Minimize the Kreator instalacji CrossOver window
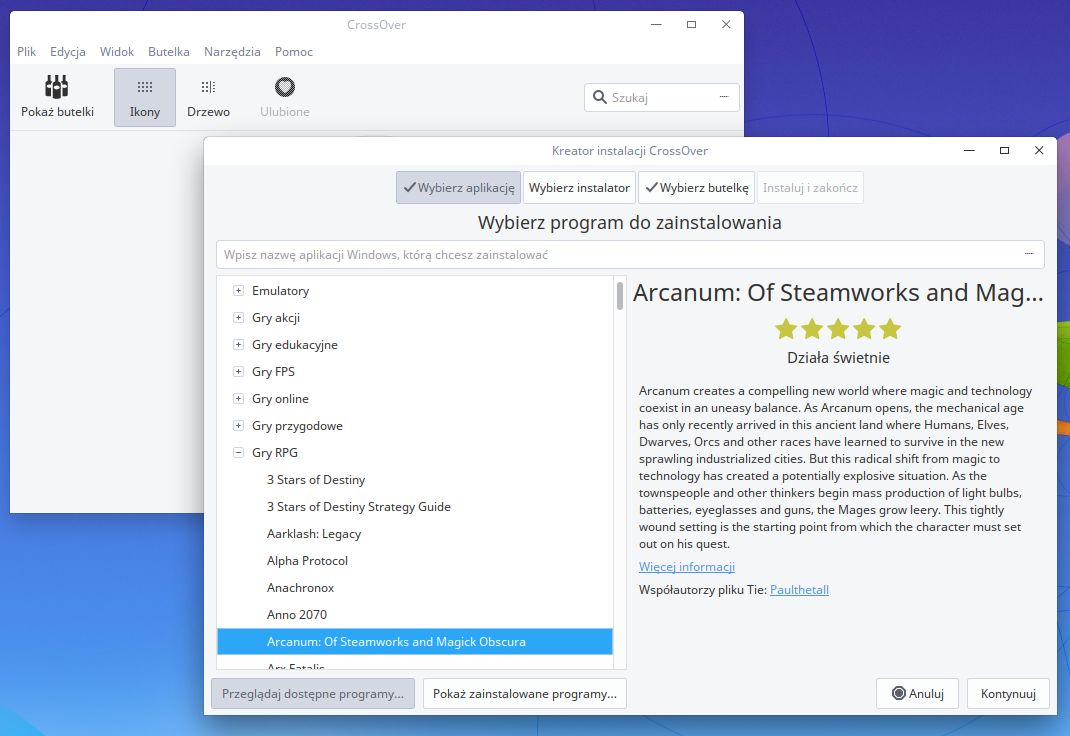The height and width of the screenshot is (736, 1070). point(969,150)
